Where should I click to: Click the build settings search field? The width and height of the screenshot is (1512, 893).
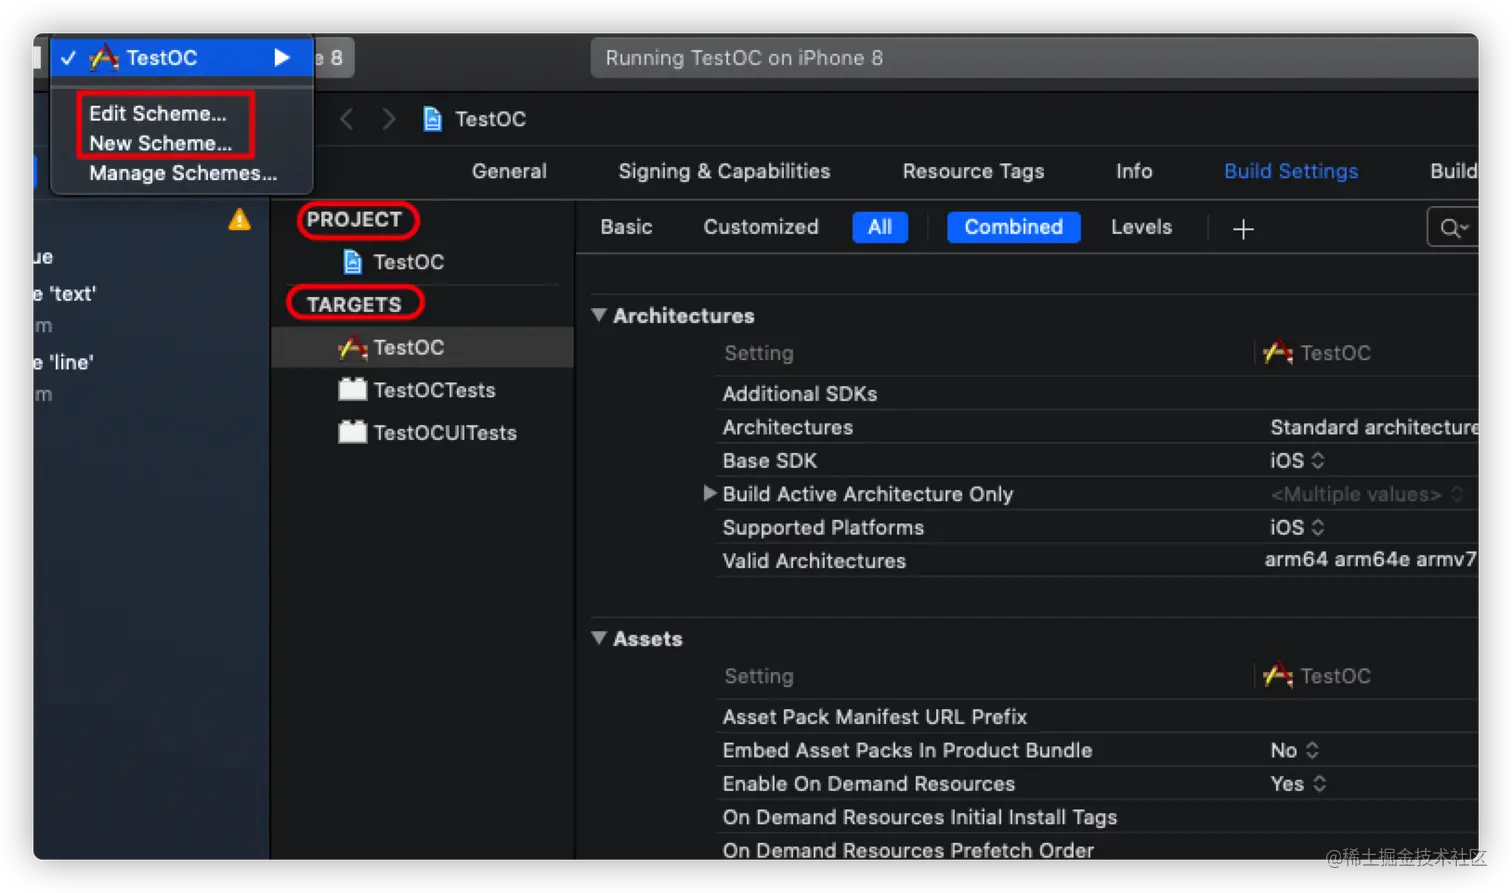(1453, 228)
